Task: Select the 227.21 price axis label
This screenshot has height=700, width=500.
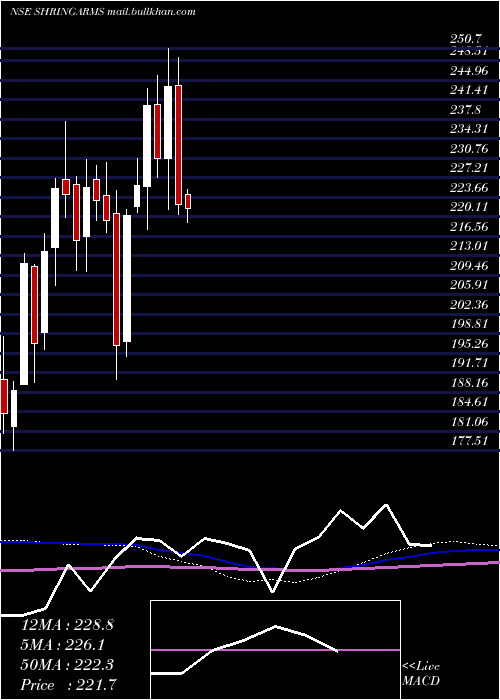Action: pos(470,168)
